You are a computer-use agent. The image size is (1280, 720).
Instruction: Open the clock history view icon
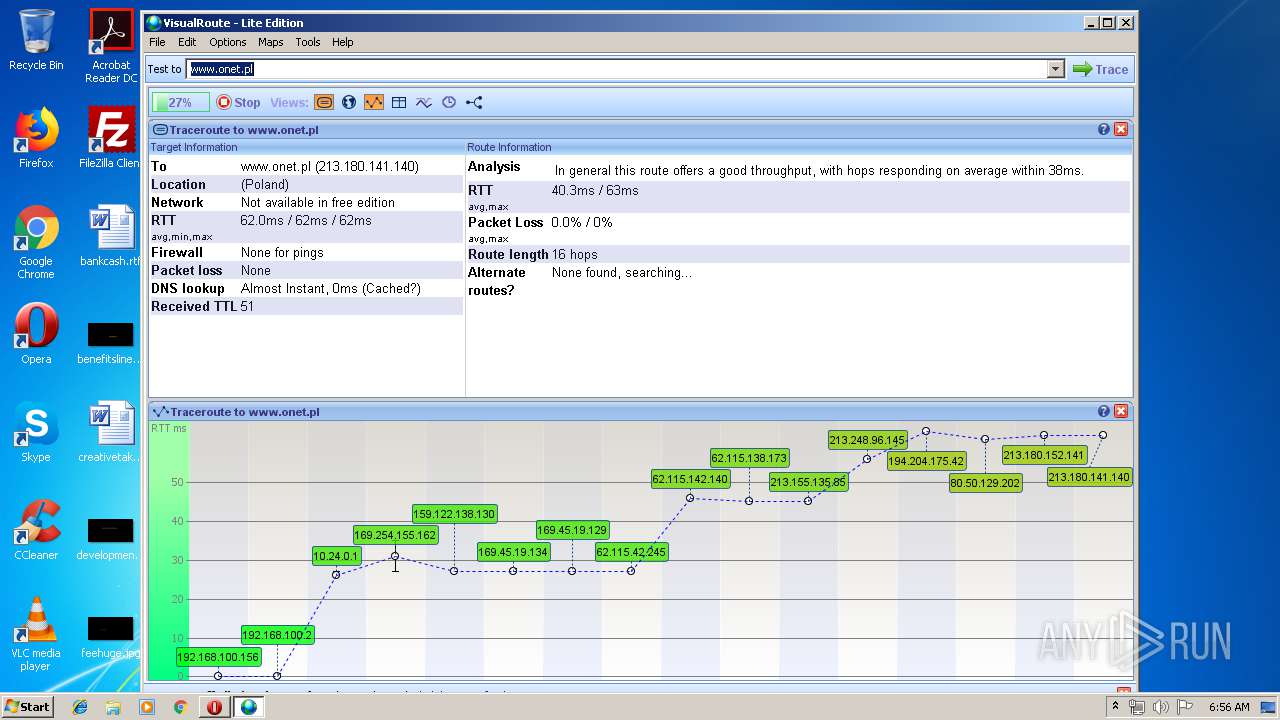(449, 102)
